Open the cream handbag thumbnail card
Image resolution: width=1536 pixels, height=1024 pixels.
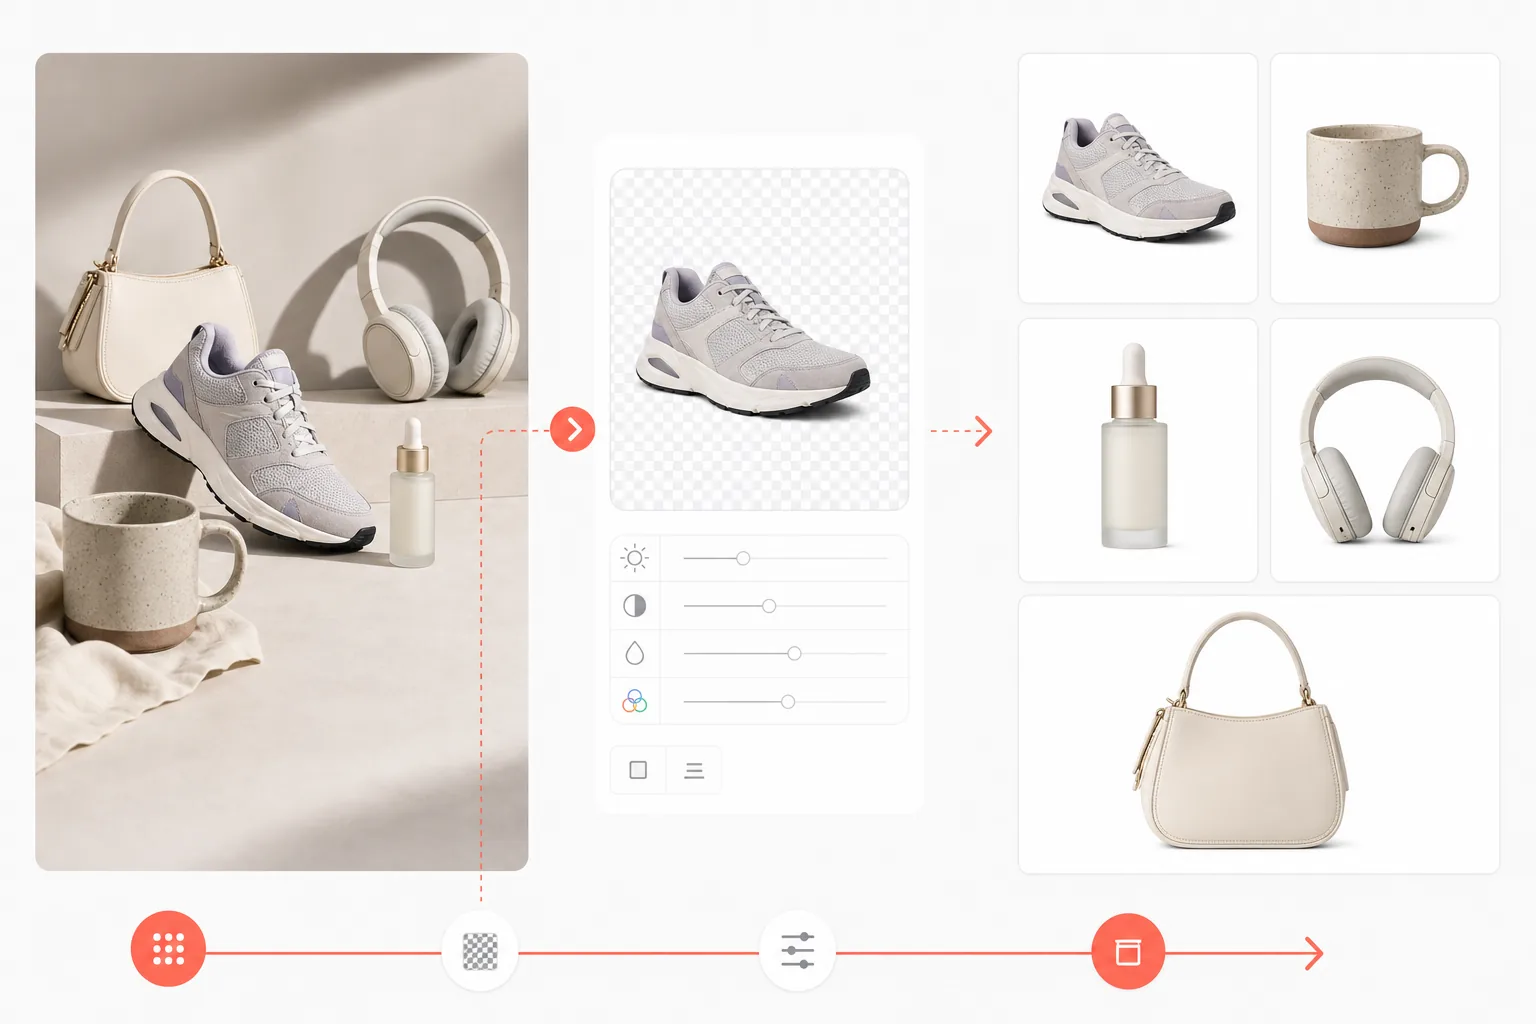click(1259, 735)
